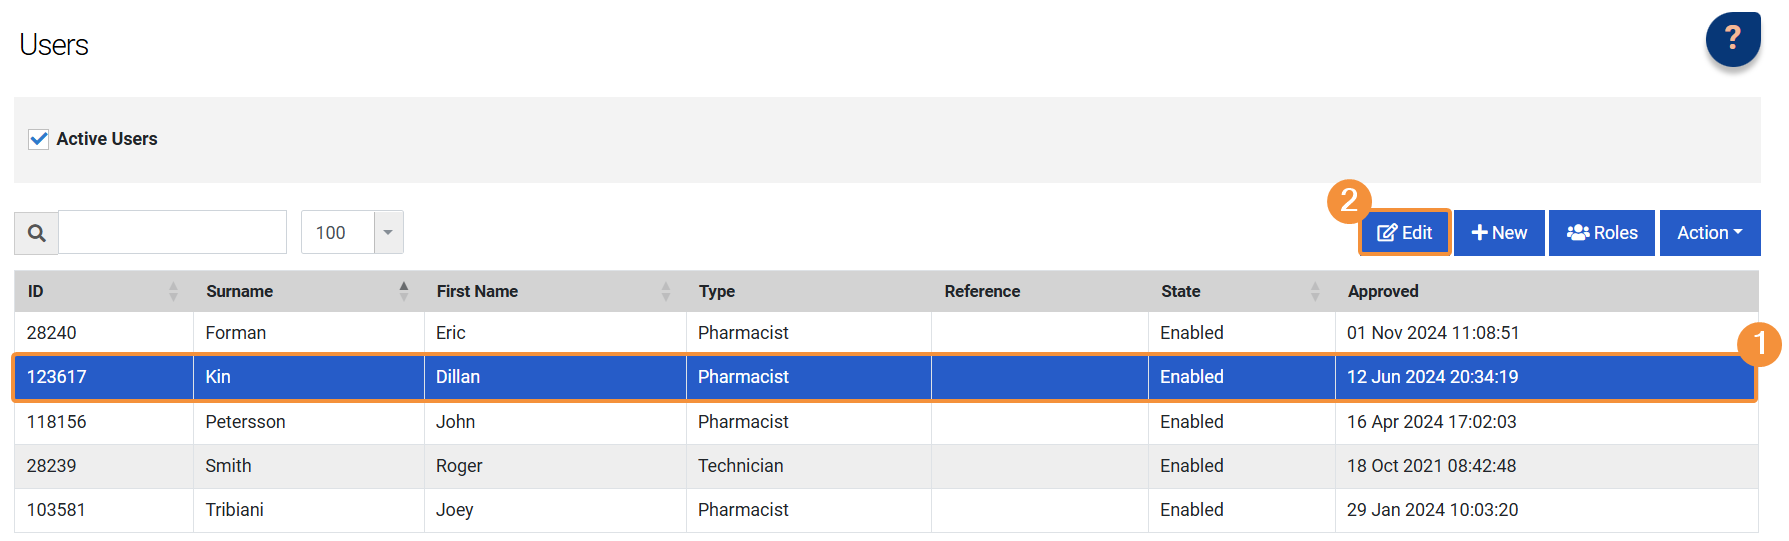Image resolution: width=1789 pixels, height=541 pixels.
Task: Sort by State column sort arrows
Action: pos(1314,291)
